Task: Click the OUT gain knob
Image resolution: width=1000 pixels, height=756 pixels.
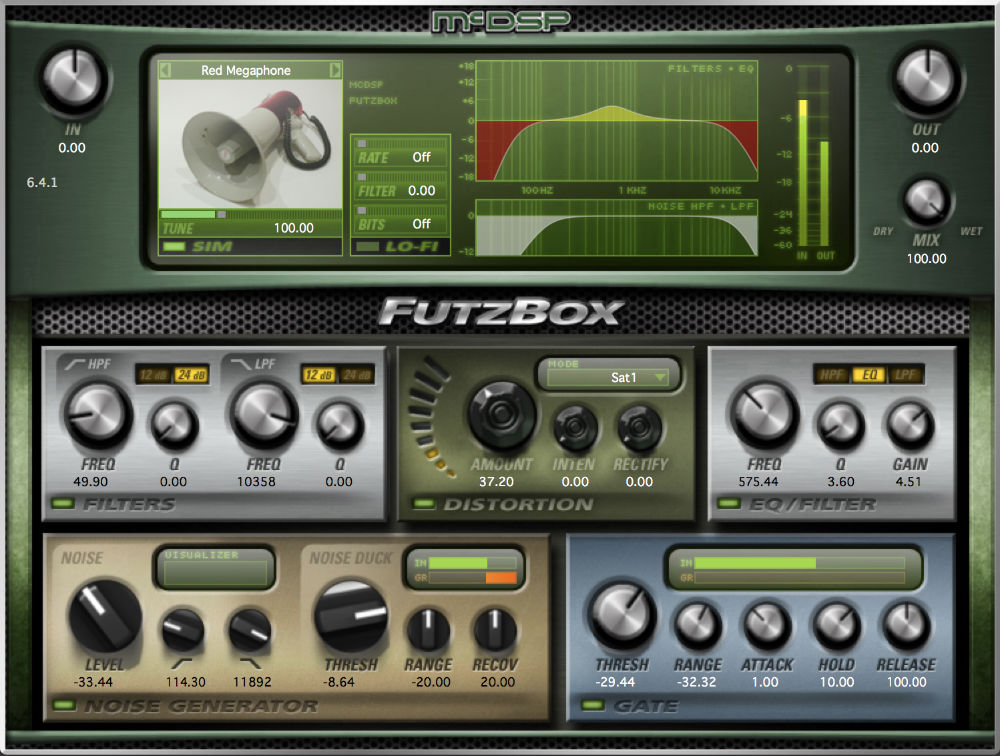Action: 925,80
